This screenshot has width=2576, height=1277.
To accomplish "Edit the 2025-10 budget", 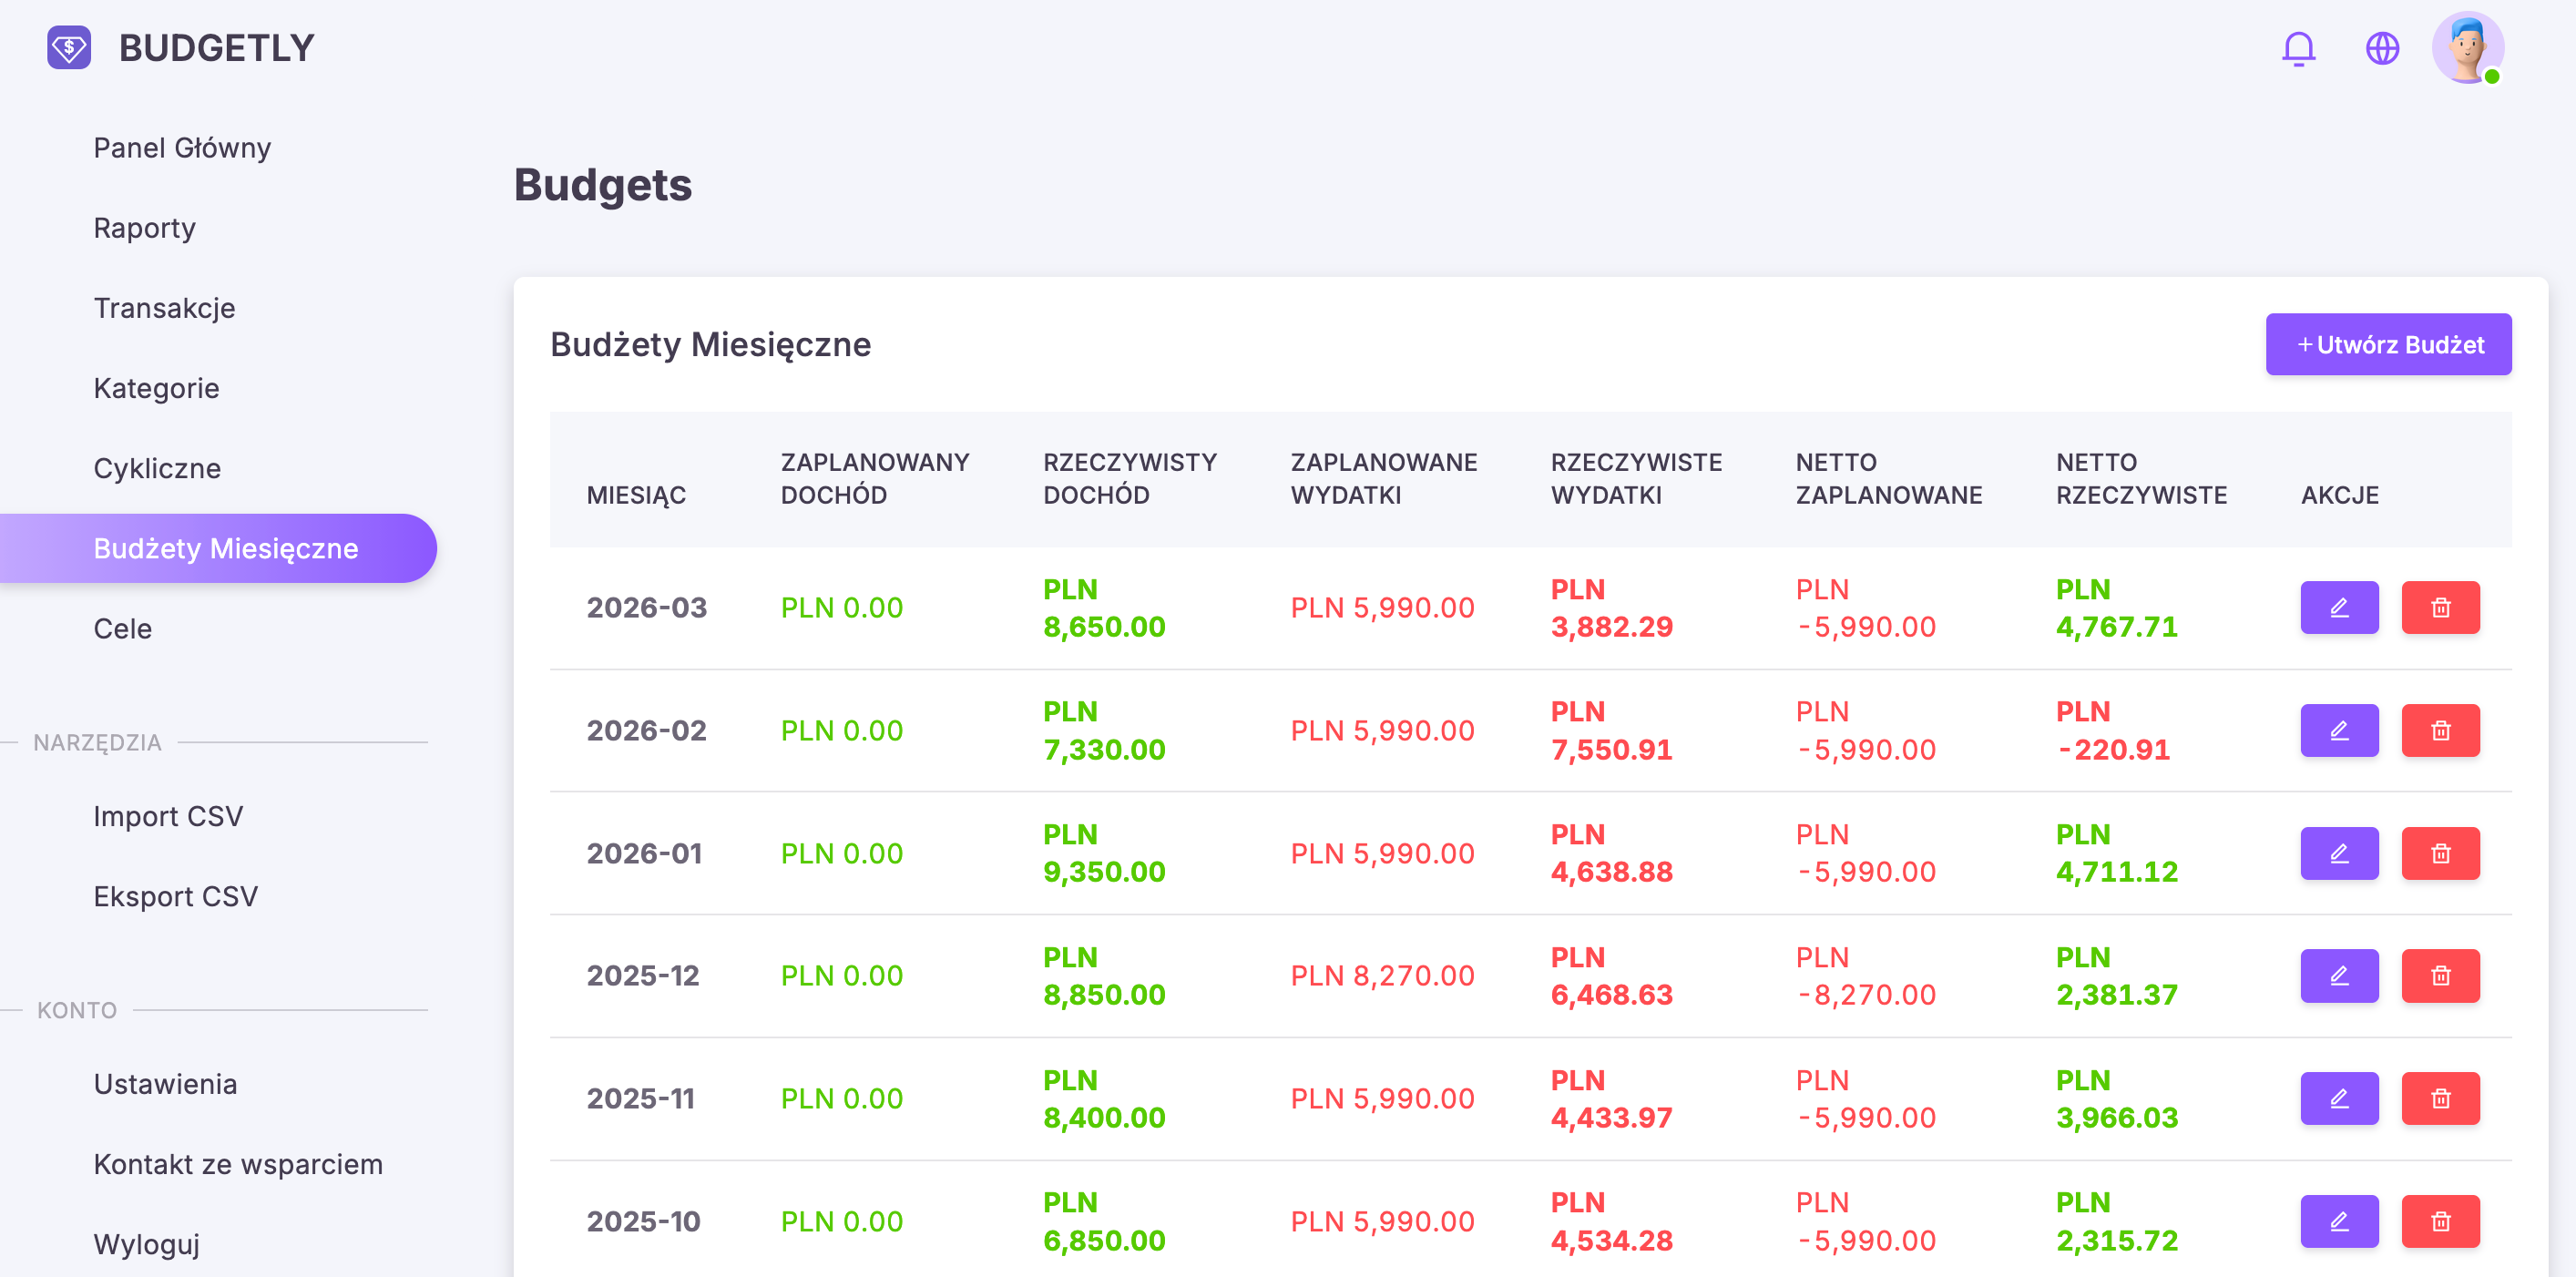I will (2339, 1221).
